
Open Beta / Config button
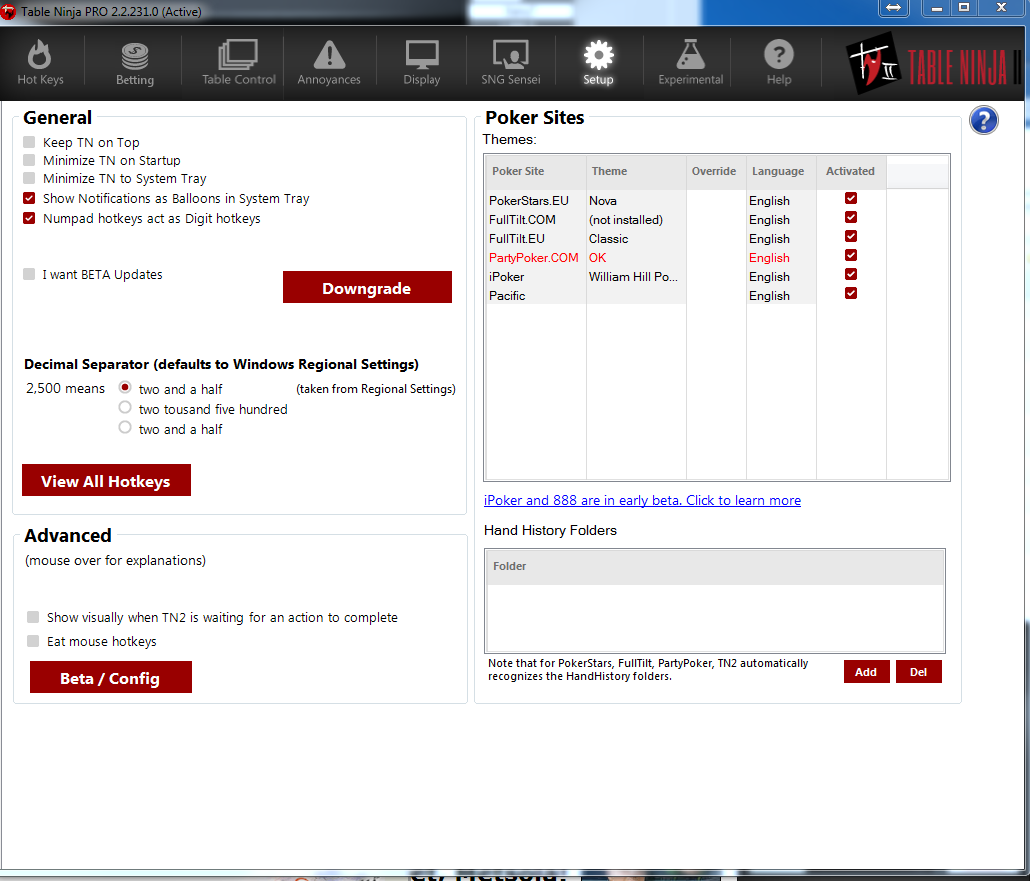[110, 677]
